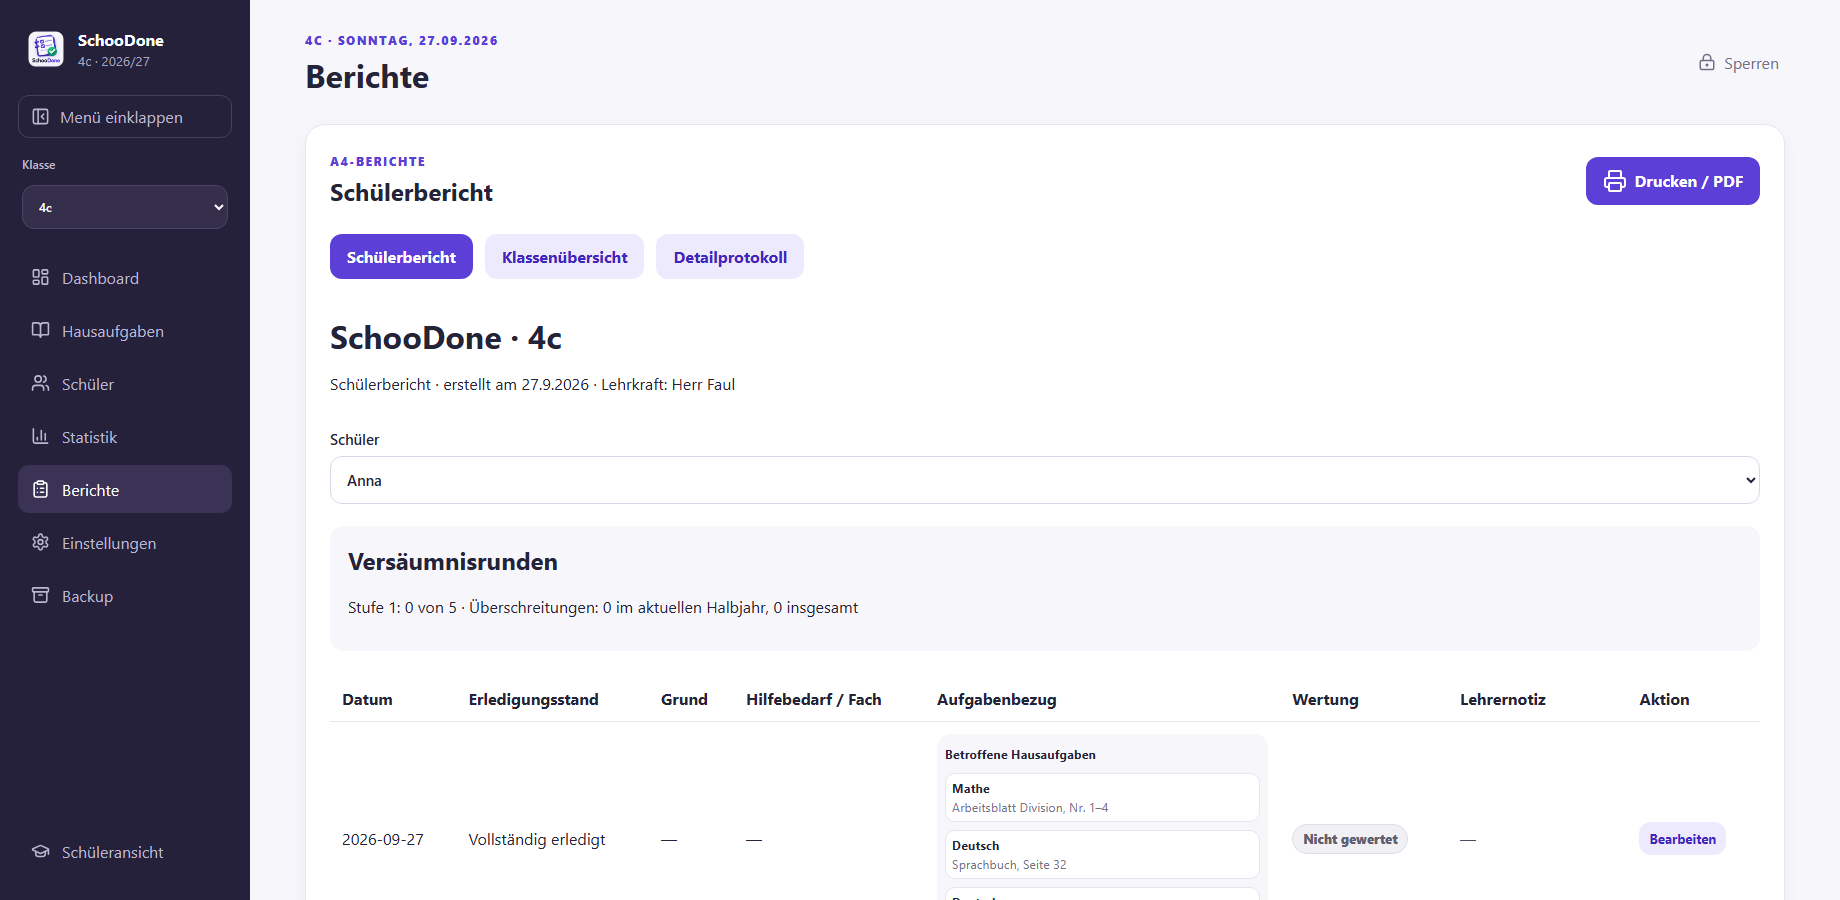Click the Nicht gewertet badge
This screenshot has width=1840, height=900.
pyautogui.click(x=1350, y=839)
